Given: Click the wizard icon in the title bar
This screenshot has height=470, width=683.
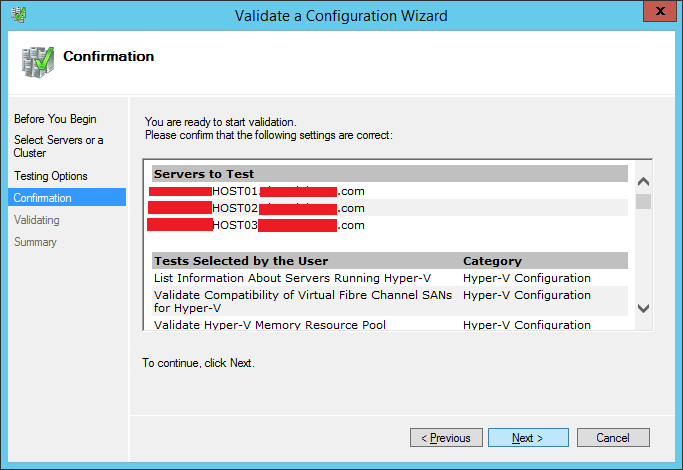Looking at the screenshot, I should point(19,15).
